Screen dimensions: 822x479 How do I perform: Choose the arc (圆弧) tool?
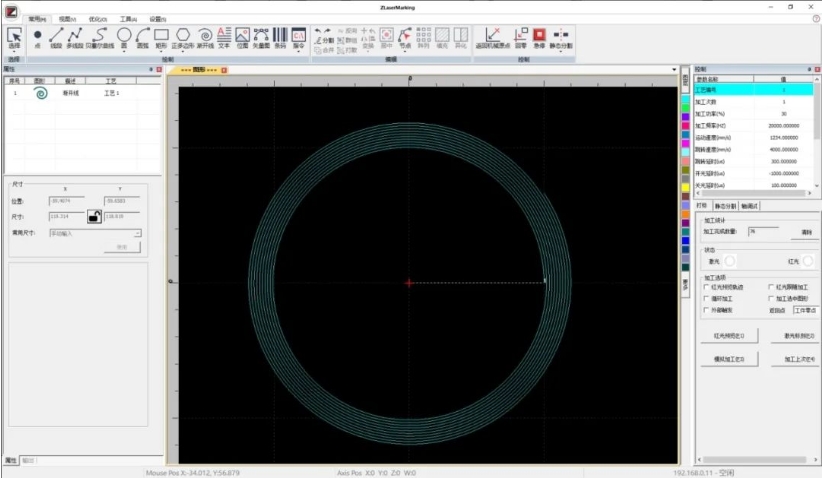(143, 38)
